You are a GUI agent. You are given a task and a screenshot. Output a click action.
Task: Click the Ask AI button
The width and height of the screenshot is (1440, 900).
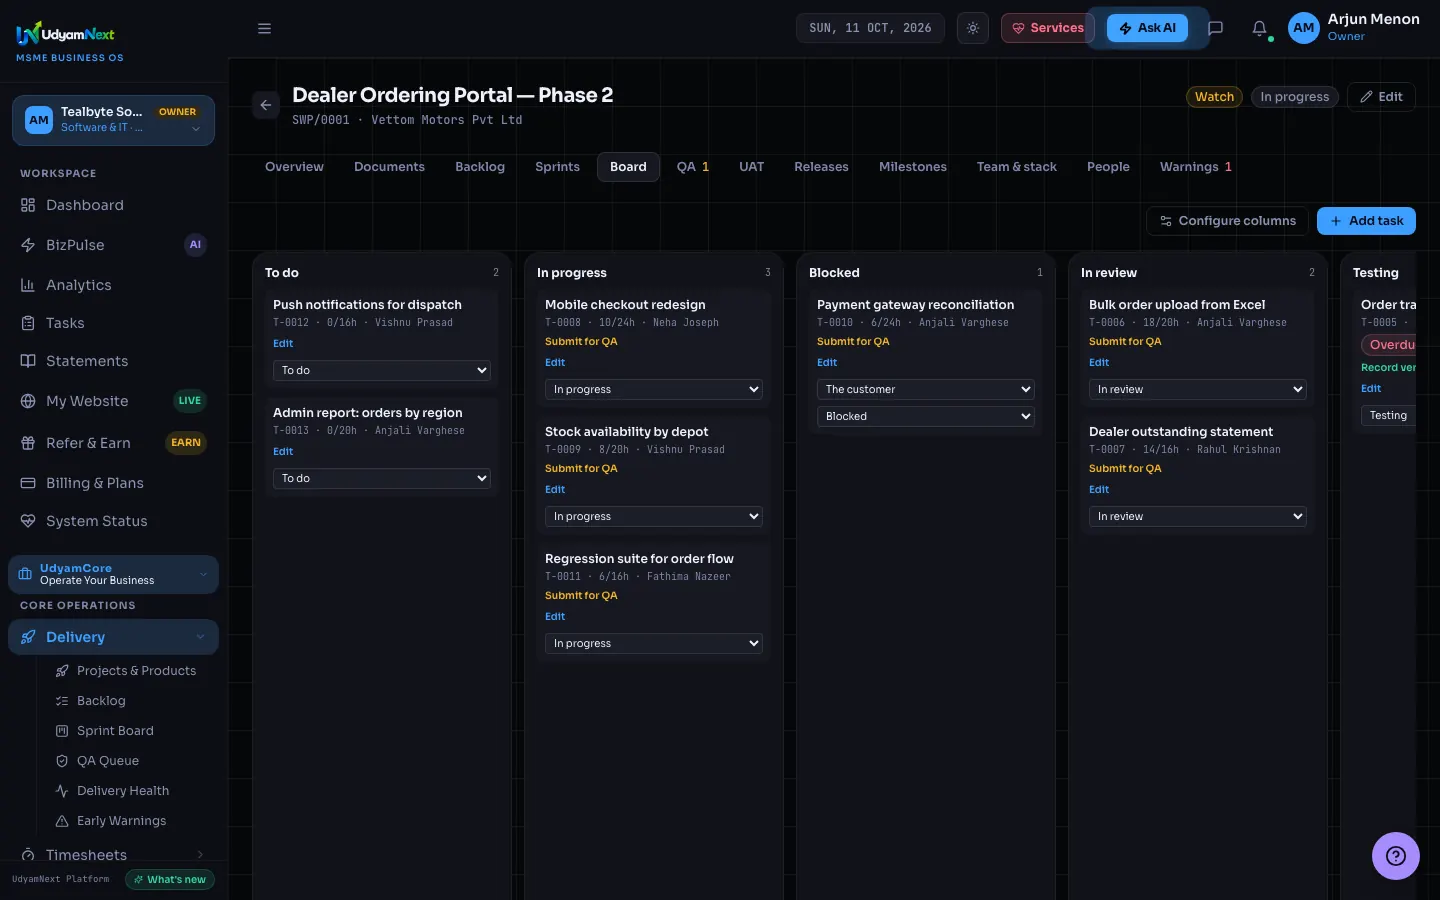1147,28
